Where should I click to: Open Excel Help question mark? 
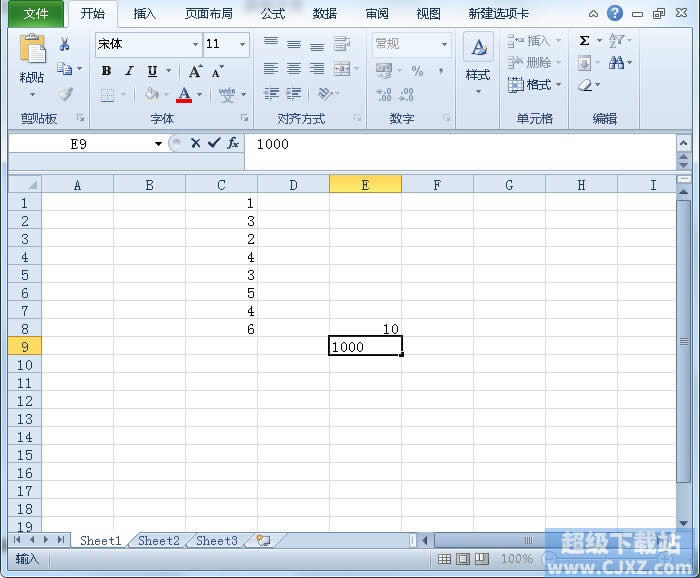(x=615, y=13)
